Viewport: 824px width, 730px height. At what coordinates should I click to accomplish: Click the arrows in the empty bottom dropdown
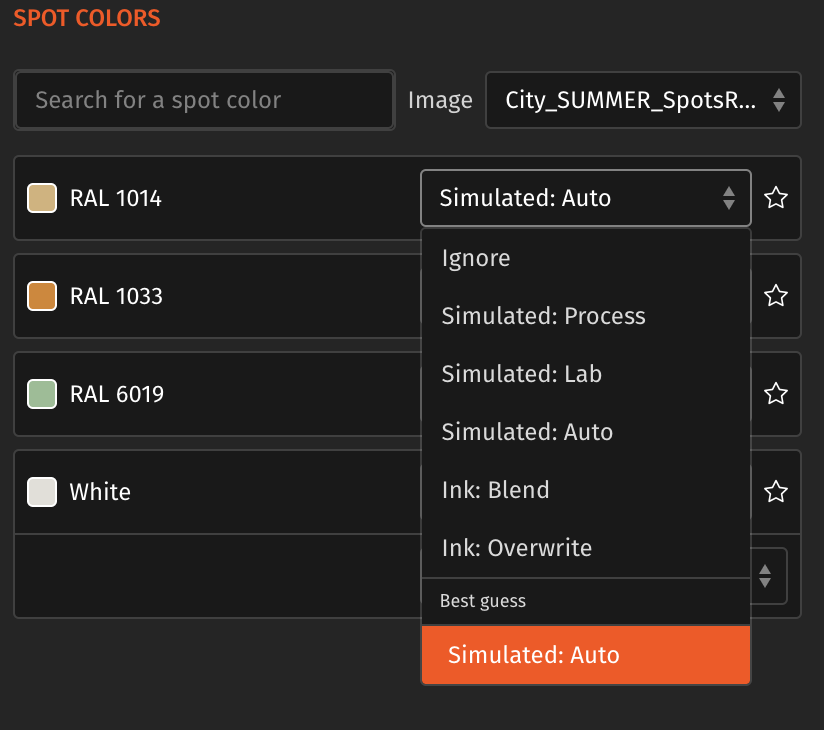click(x=766, y=576)
